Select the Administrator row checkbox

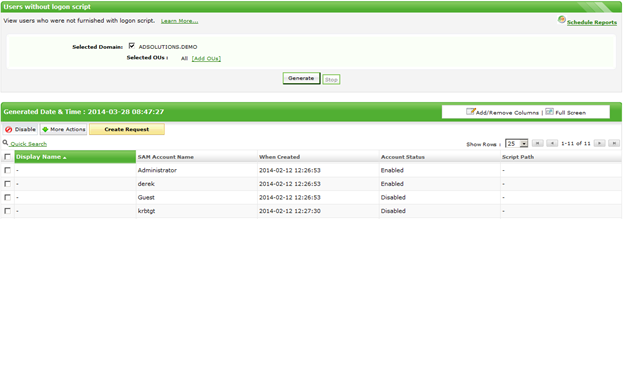tap(7, 170)
